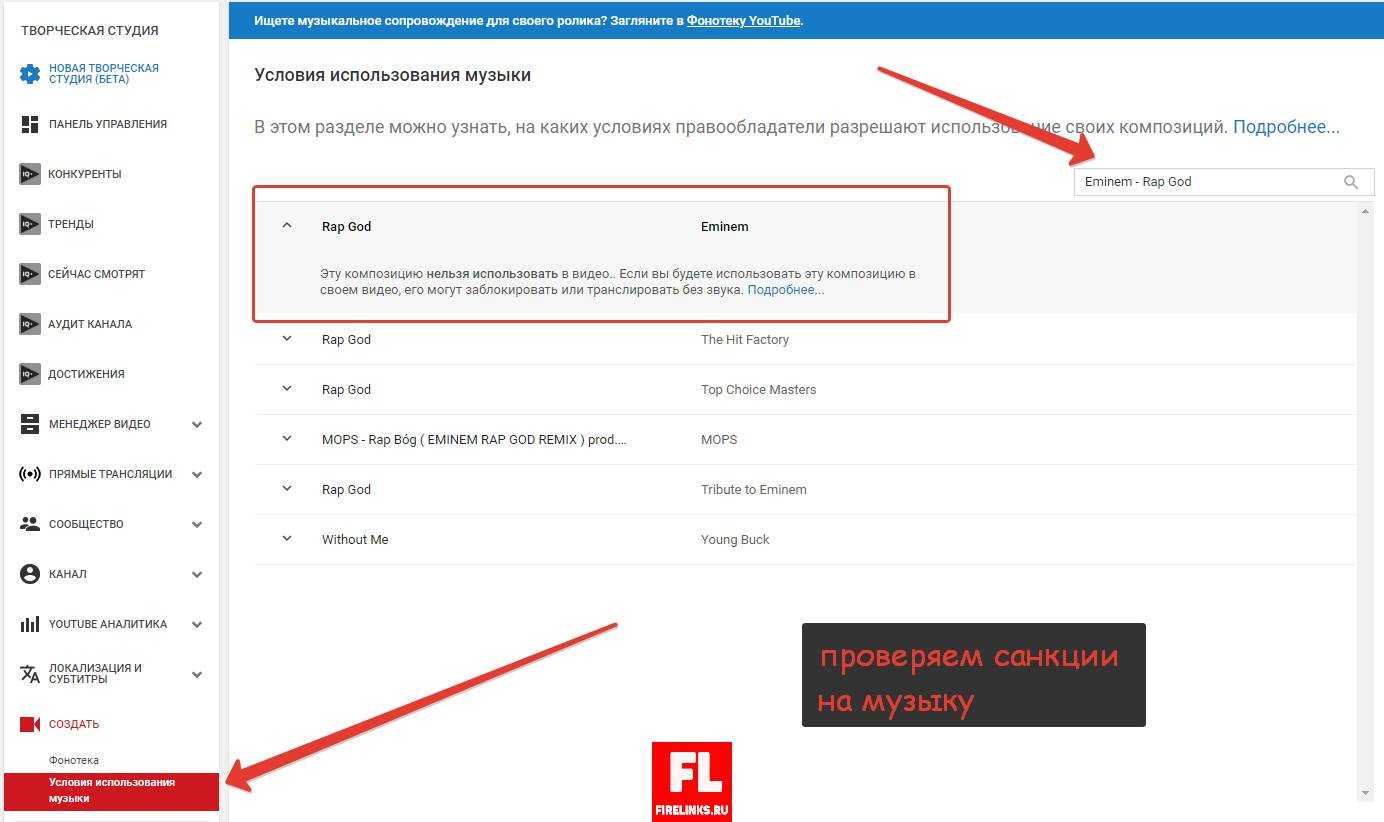Click the account icon beside КАНАЛ
1384x822 pixels.
tap(30, 574)
